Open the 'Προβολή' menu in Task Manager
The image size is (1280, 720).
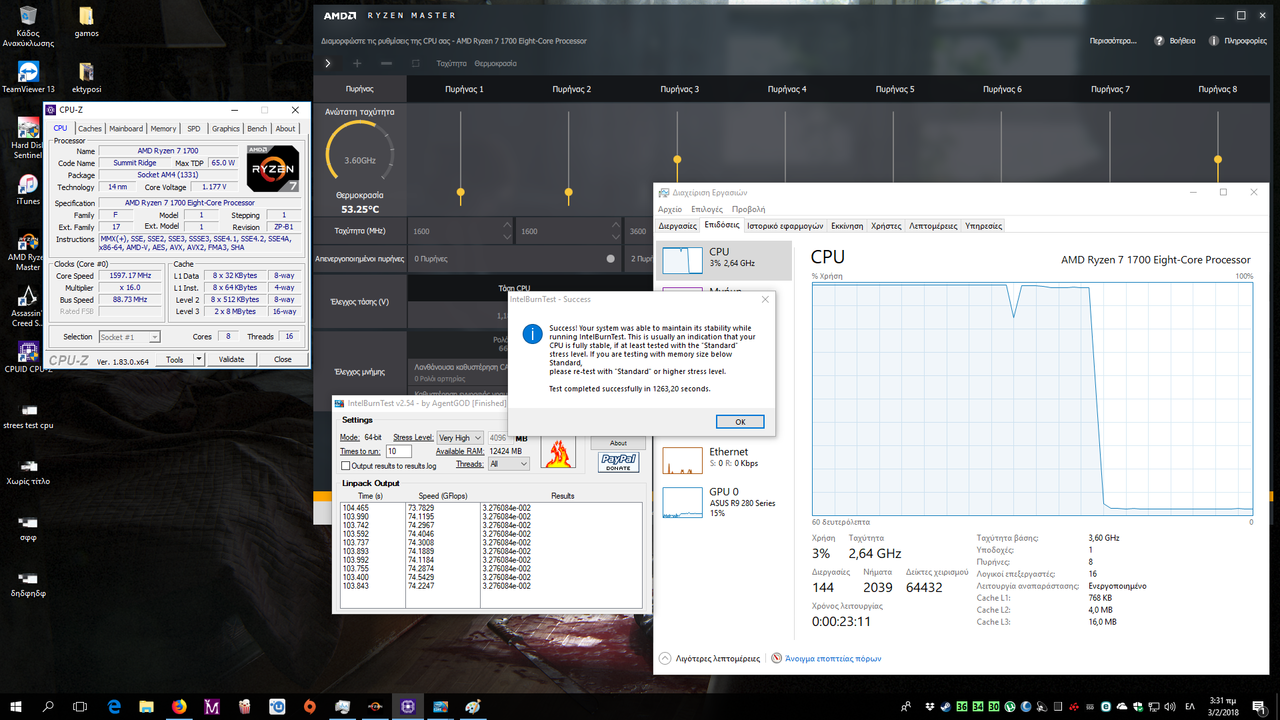click(x=749, y=209)
